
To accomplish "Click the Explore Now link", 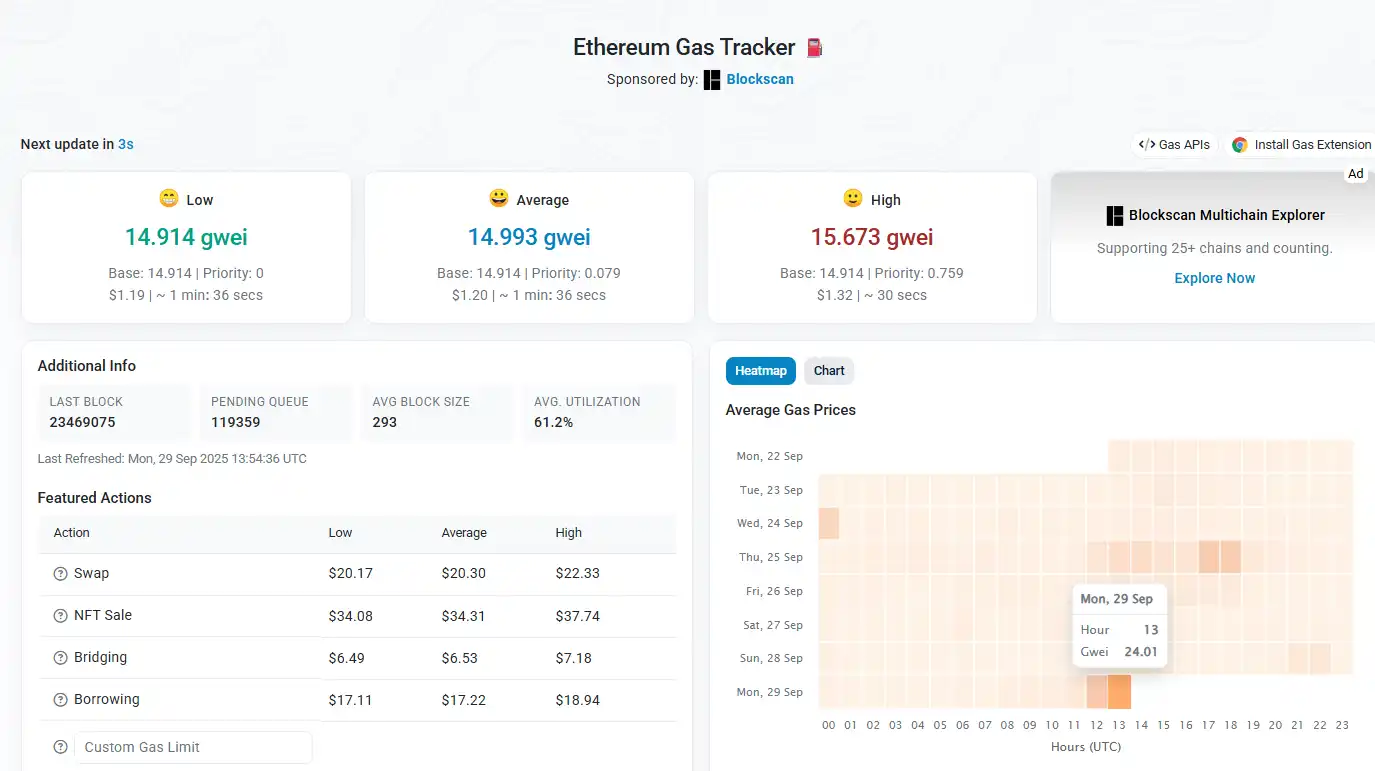I will (1214, 278).
